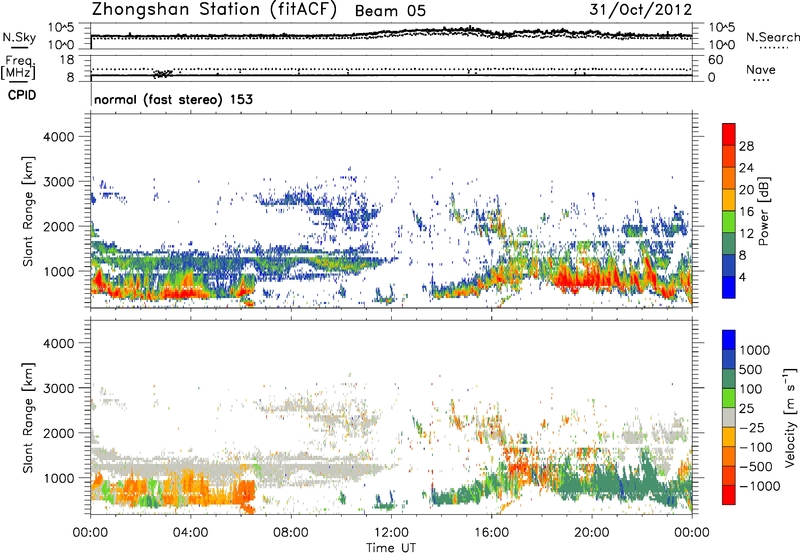This screenshot has height=554, width=800.
Task: Click the "Time UT" axis title
Action: pyautogui.click(x=391, y=548)
